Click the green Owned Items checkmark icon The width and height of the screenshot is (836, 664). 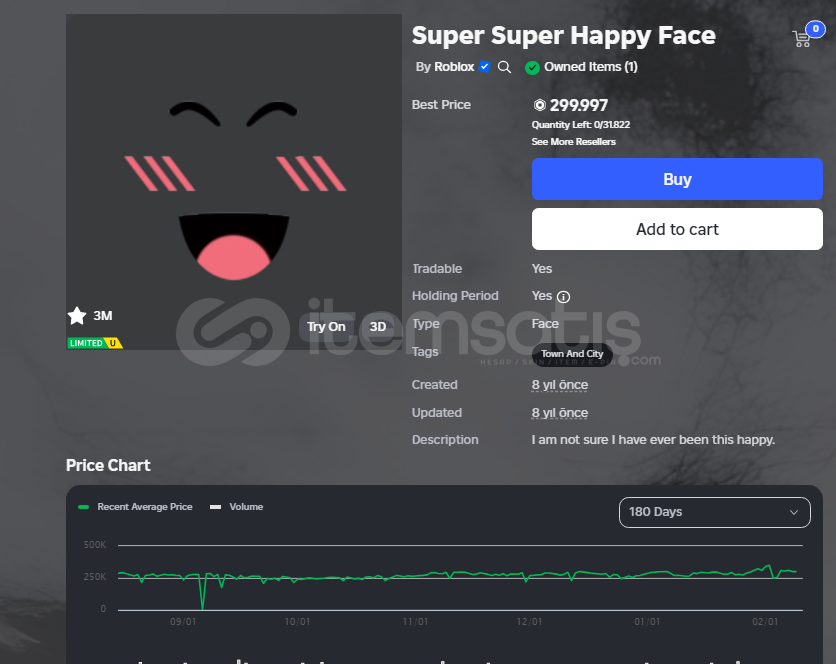(532, 68)
